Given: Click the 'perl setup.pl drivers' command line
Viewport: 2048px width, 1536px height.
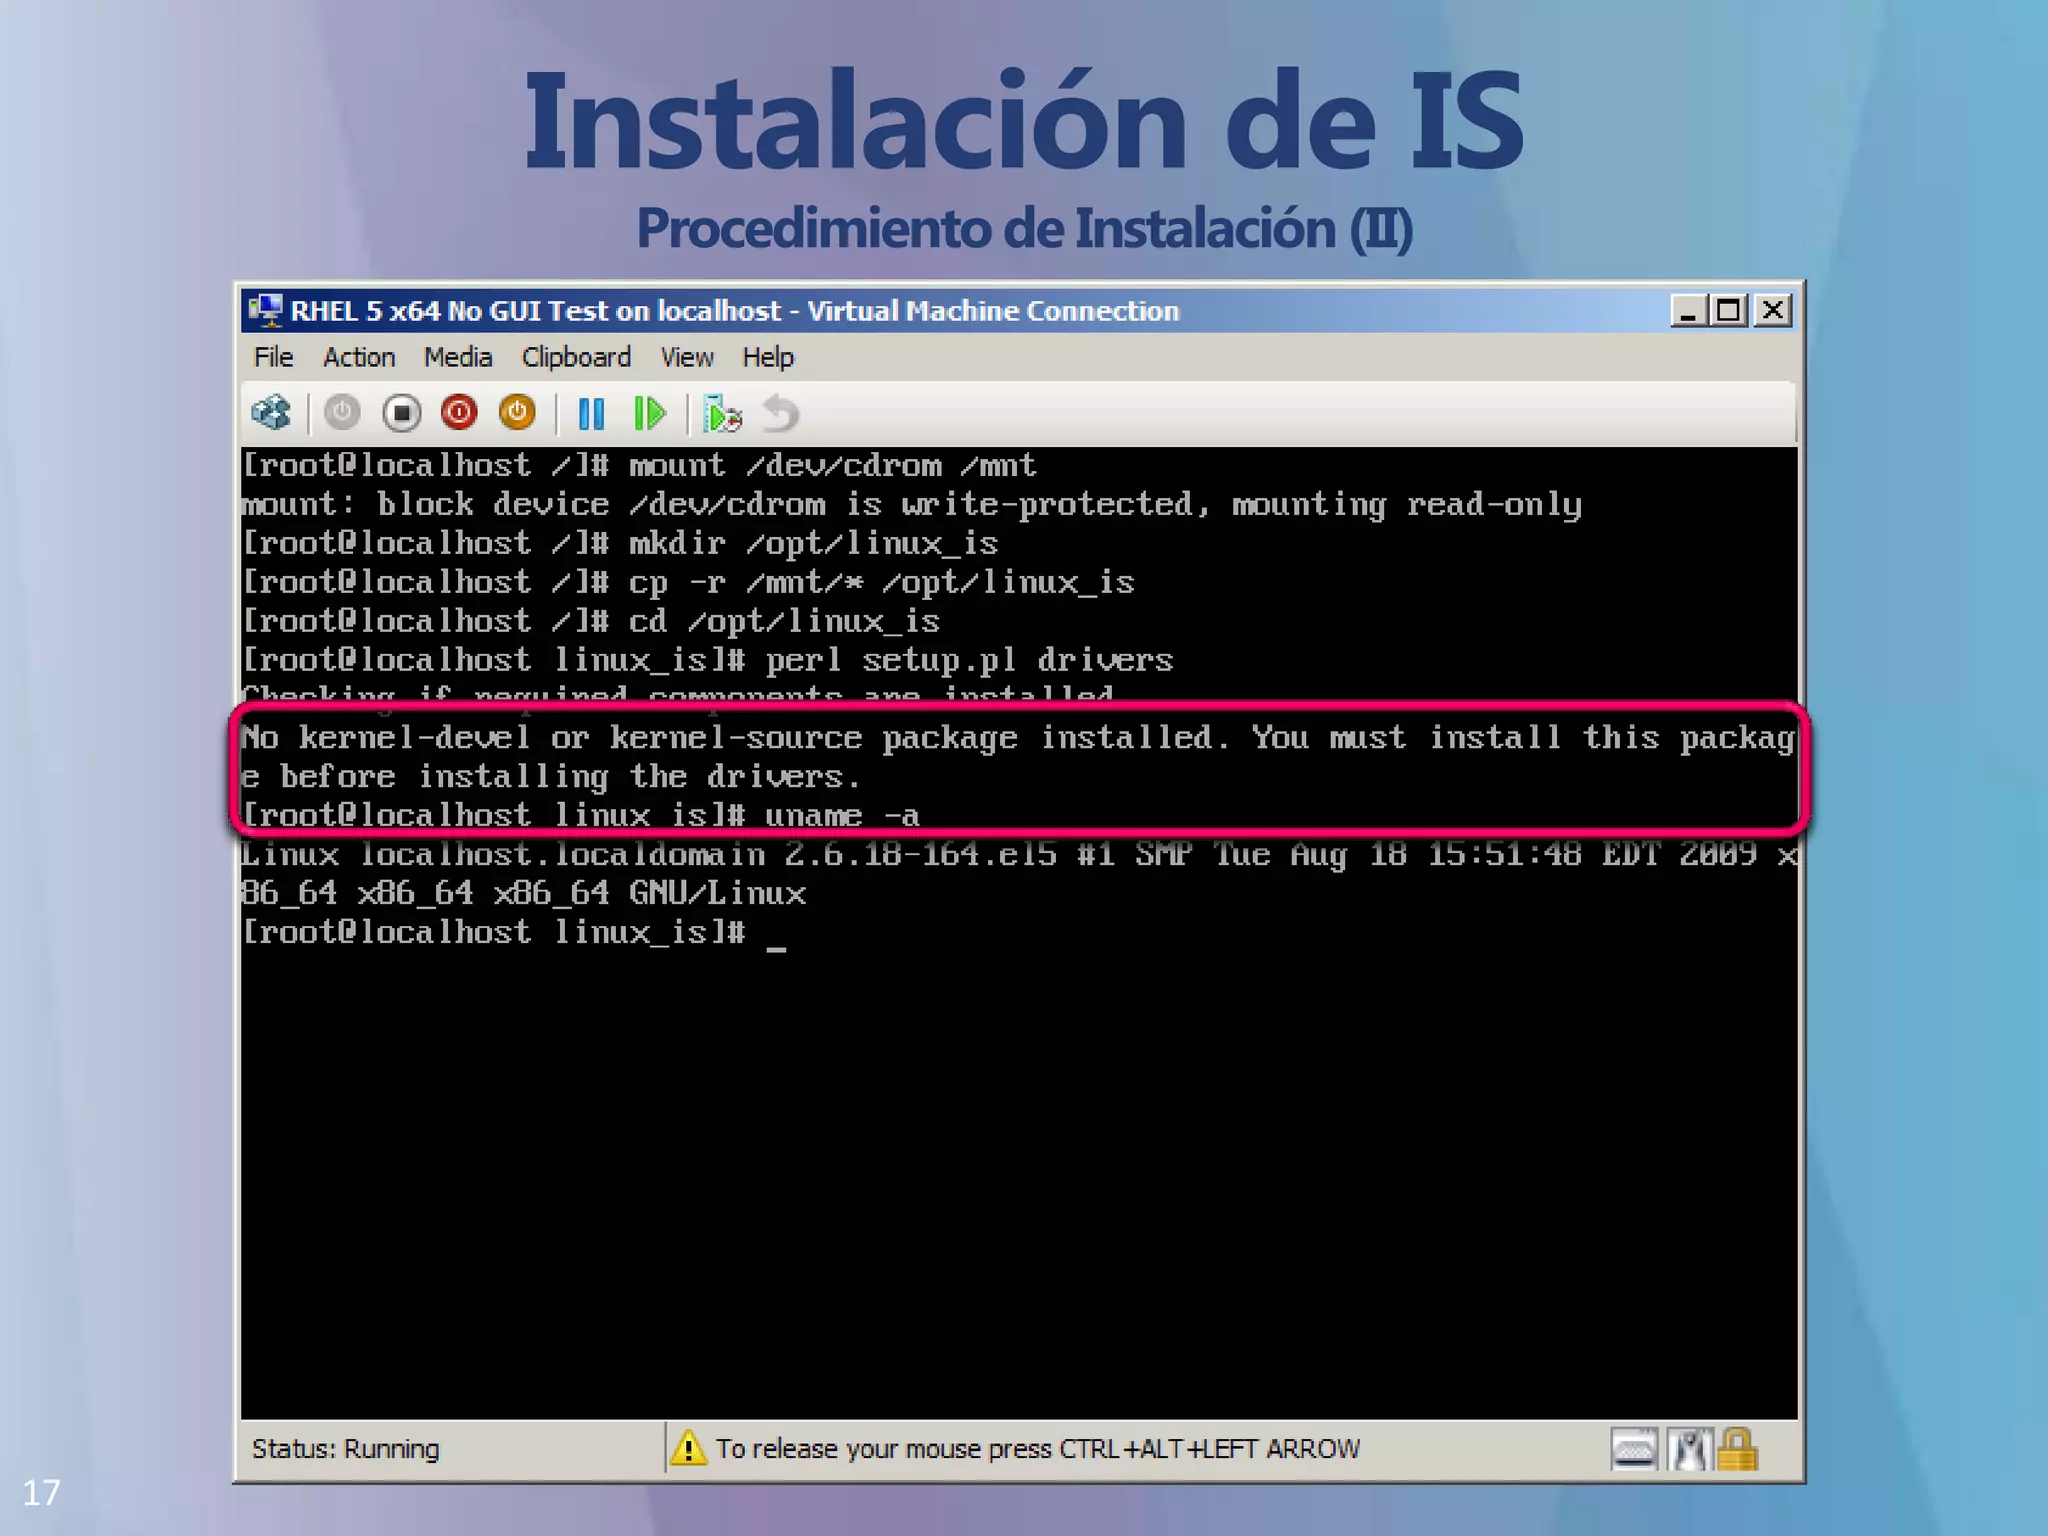Looking at the screenshot, I should [707, 660].
